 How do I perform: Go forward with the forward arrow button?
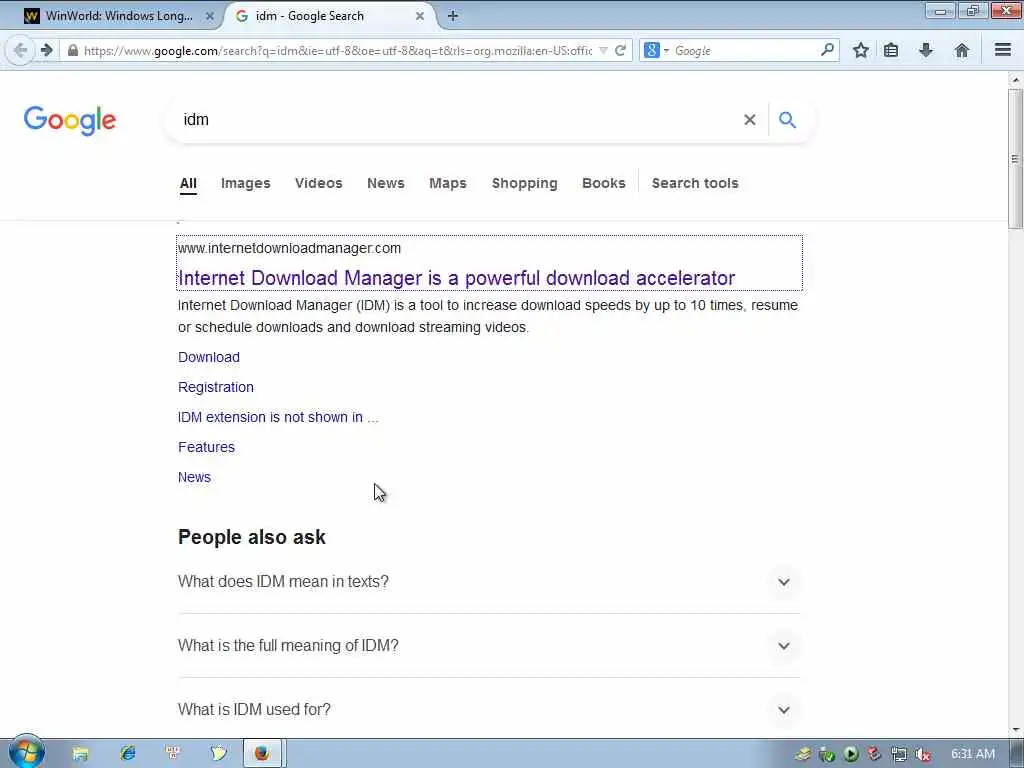(46, 50)
